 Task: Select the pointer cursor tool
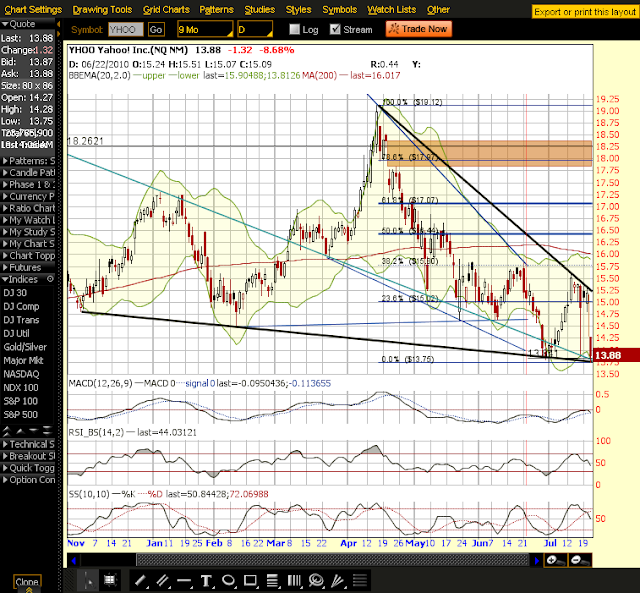click(89, 580)
